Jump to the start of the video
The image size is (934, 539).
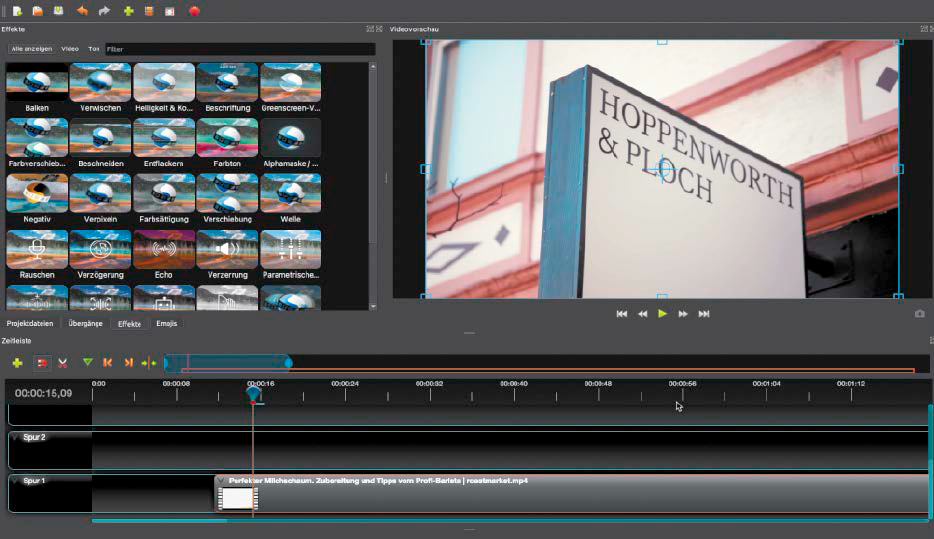pyautogui.click(x=621, y=314)
